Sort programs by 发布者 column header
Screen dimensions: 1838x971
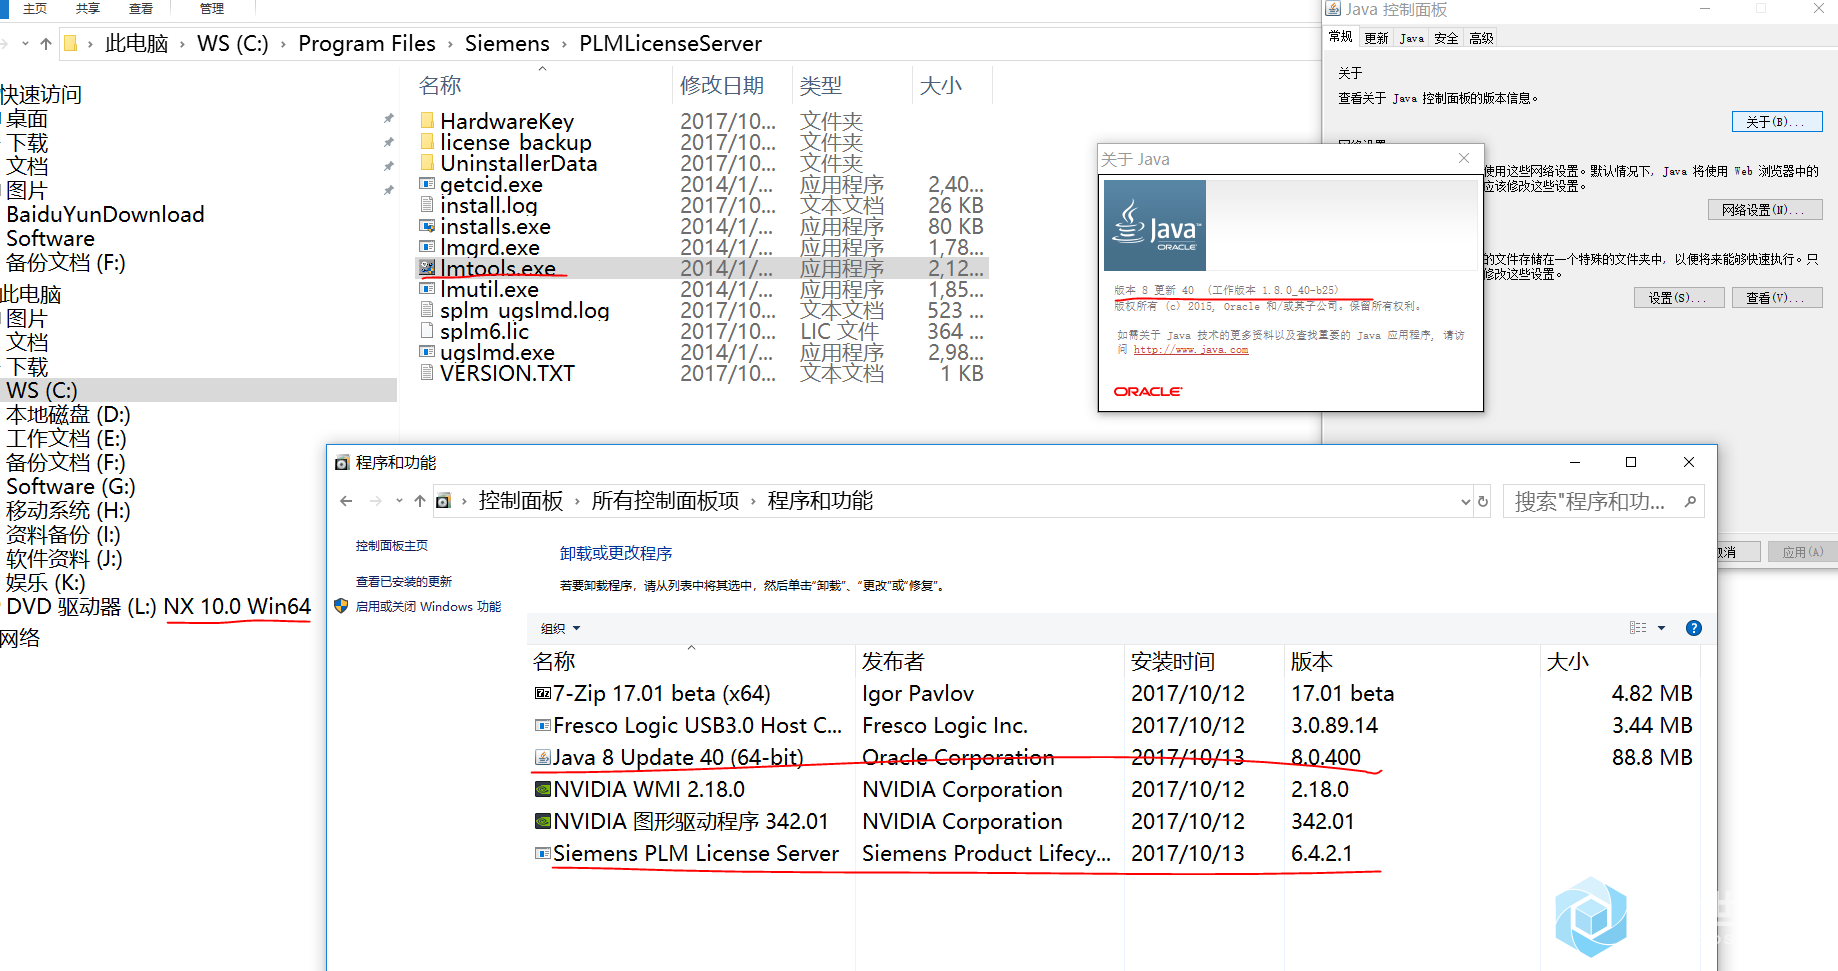tap(990, 661)
